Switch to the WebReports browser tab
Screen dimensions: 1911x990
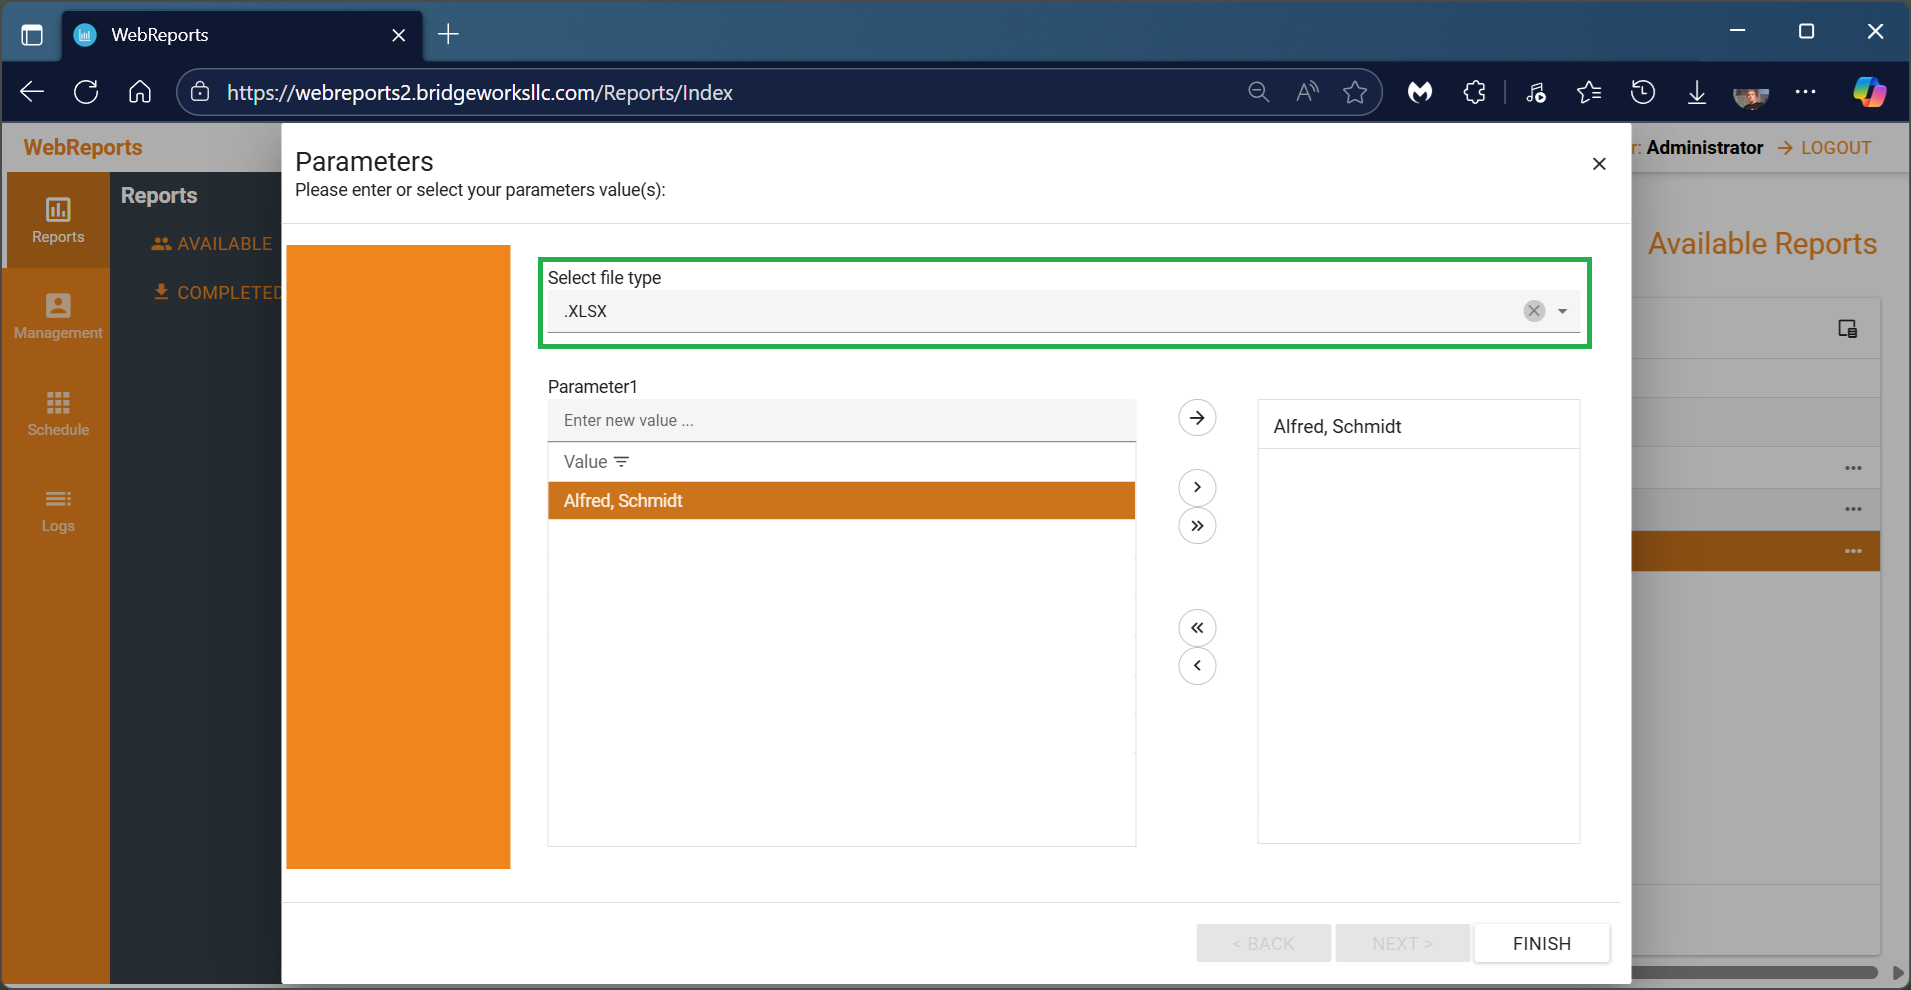click(200, 34)
